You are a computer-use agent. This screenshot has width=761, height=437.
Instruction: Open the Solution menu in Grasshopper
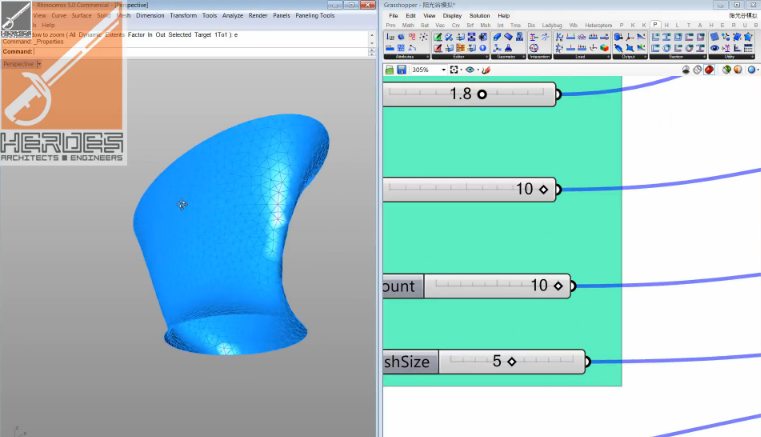[x=479, y=16]
